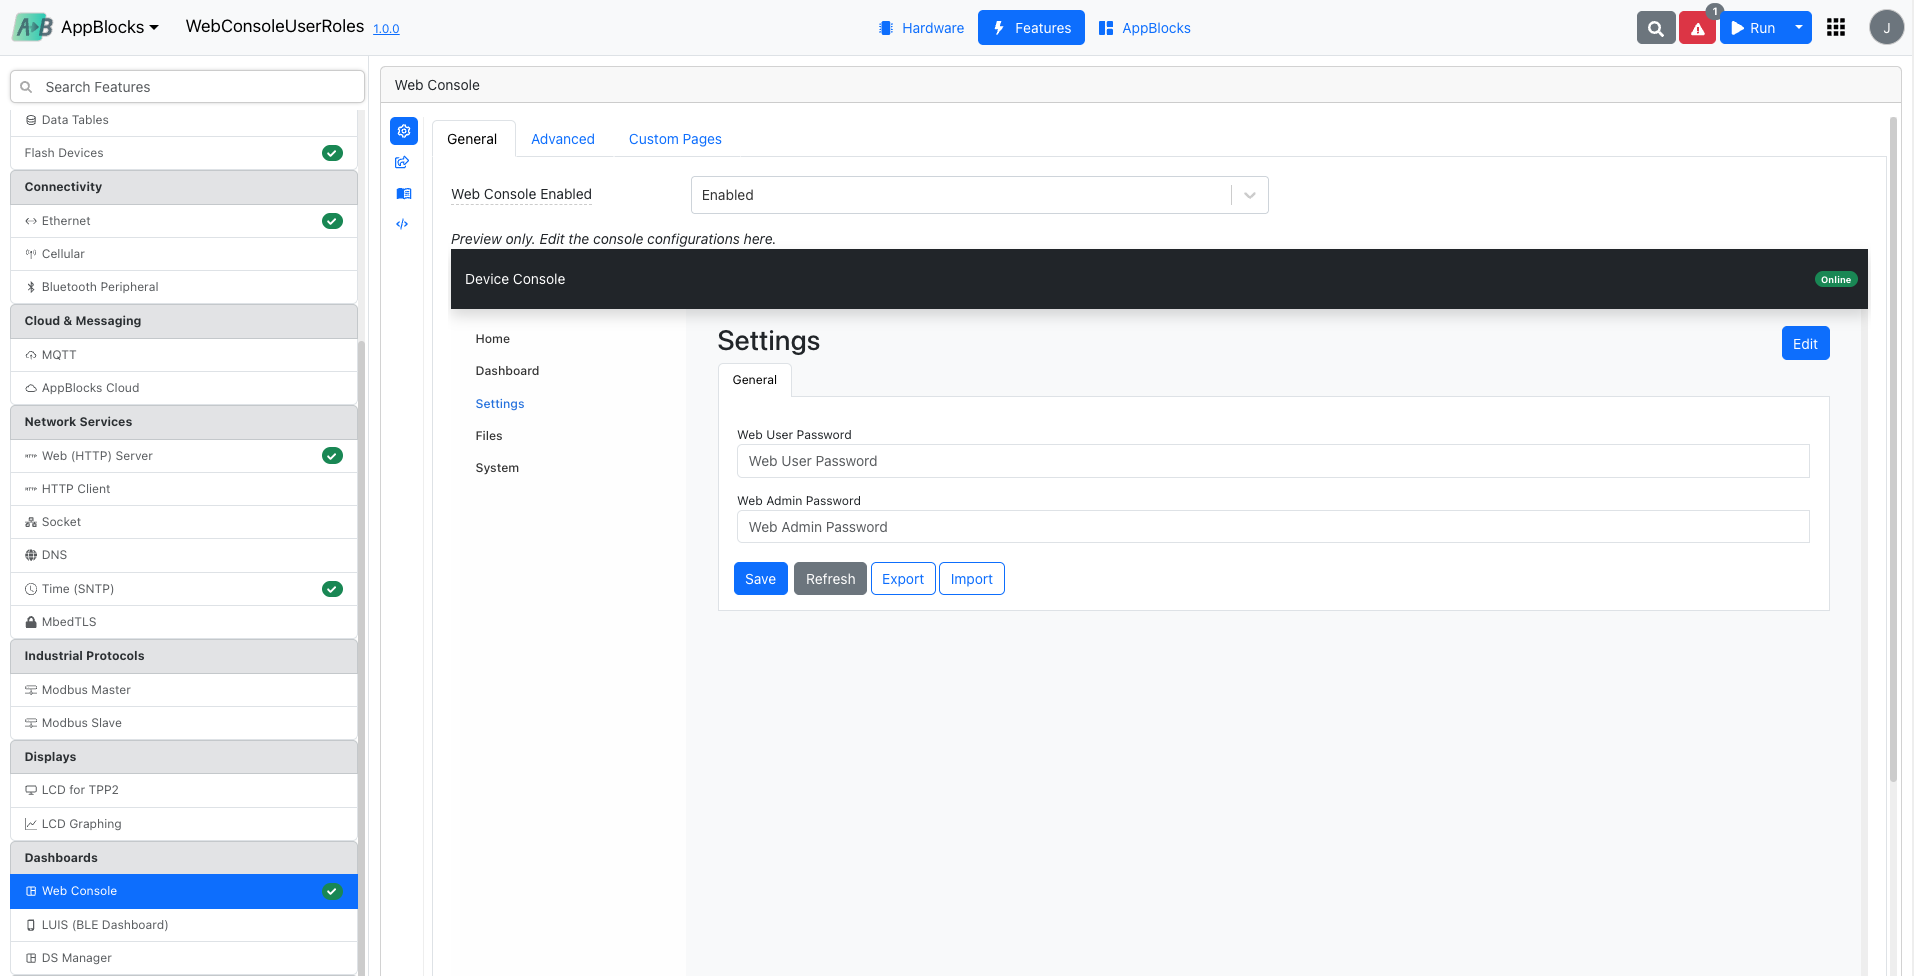Switch to Features section
The height and width of the screenshot is (976, 1914).
click(1031, 28)
